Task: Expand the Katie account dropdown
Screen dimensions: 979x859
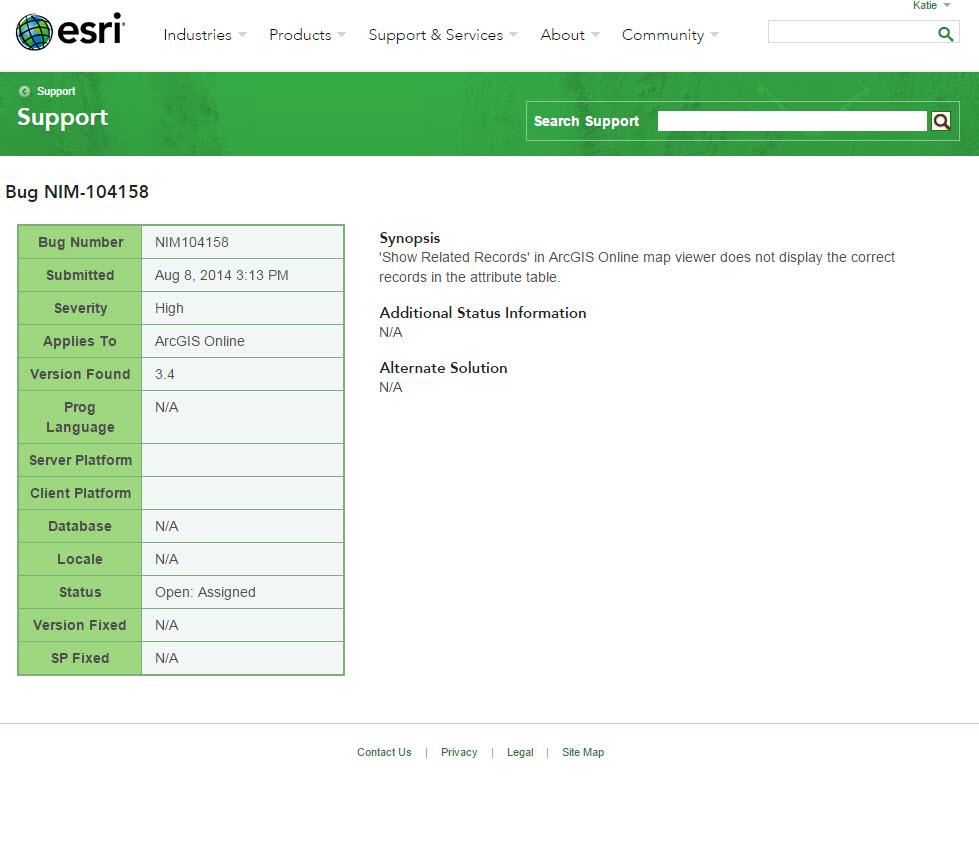Action: coord(931,6)
